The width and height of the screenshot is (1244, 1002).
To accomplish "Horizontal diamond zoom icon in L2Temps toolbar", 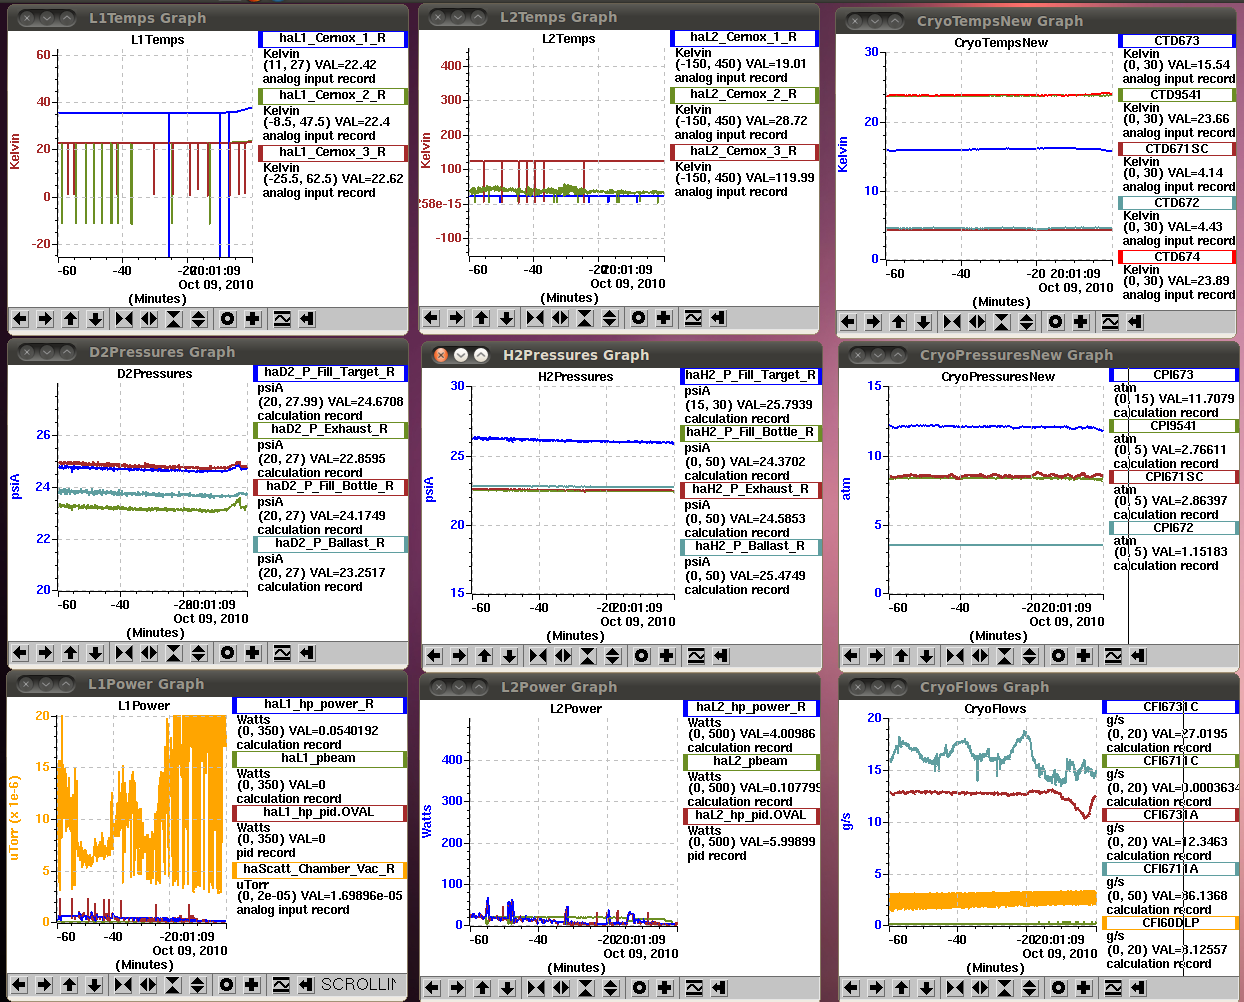I will coord(560,318).
